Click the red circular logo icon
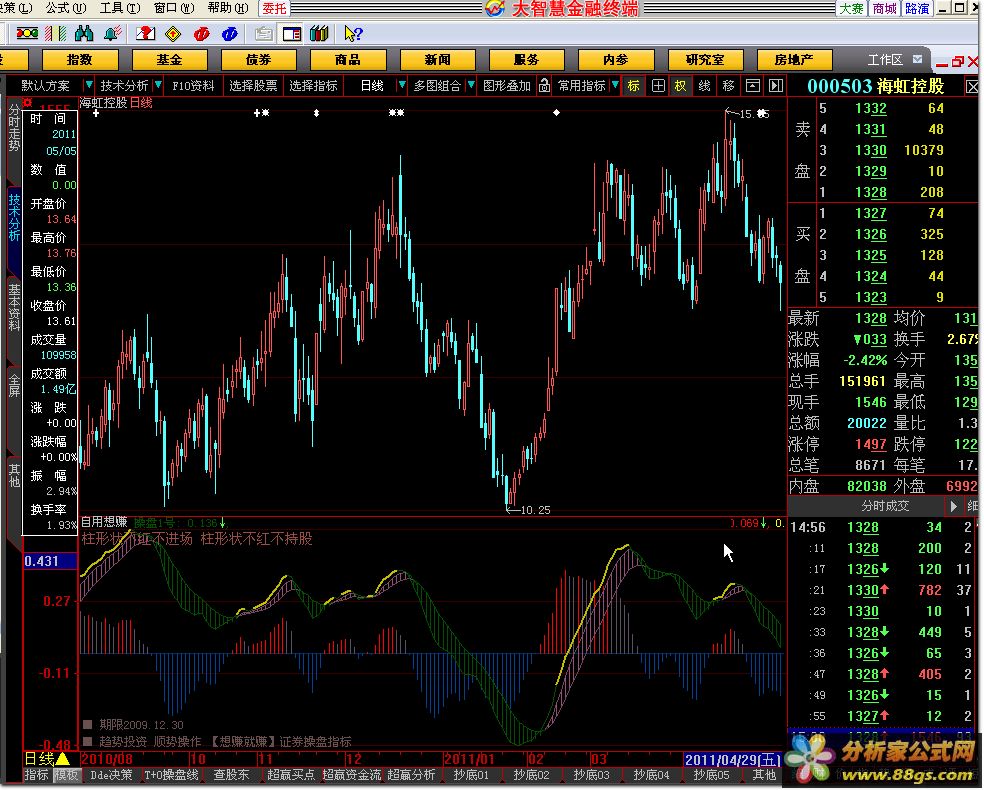984x790 pixels. point(201,33)
